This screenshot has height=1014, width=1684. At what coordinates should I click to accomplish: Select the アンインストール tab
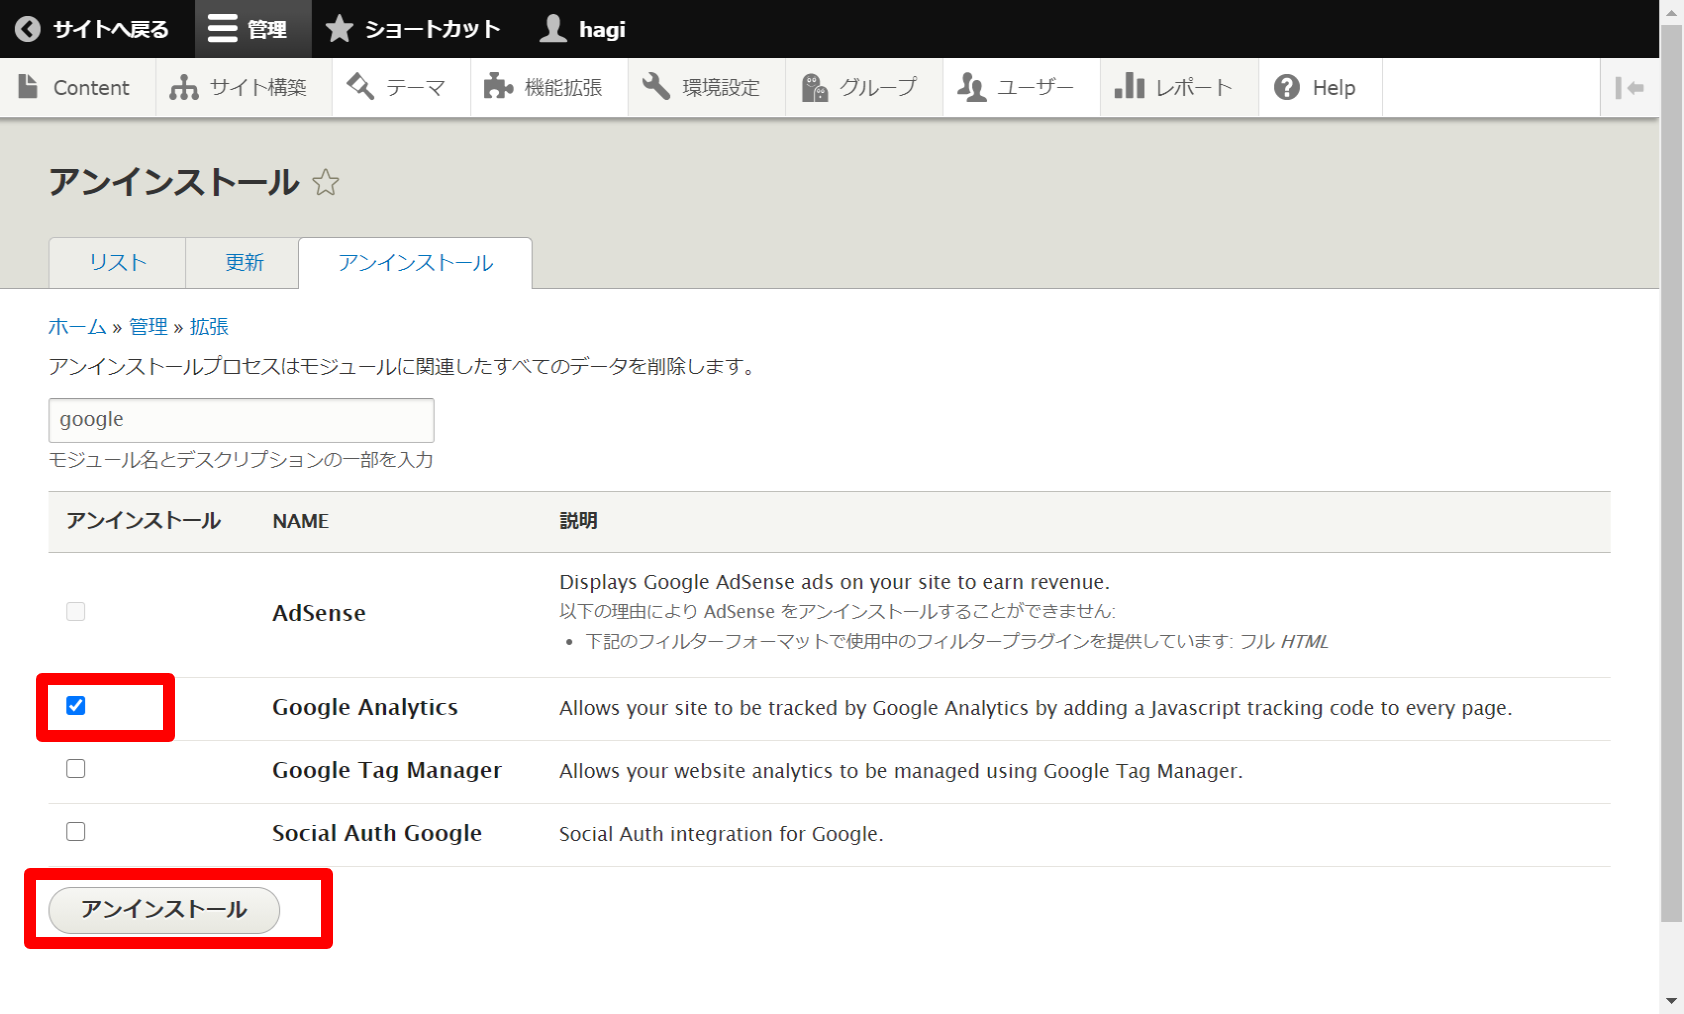(415, 263)
